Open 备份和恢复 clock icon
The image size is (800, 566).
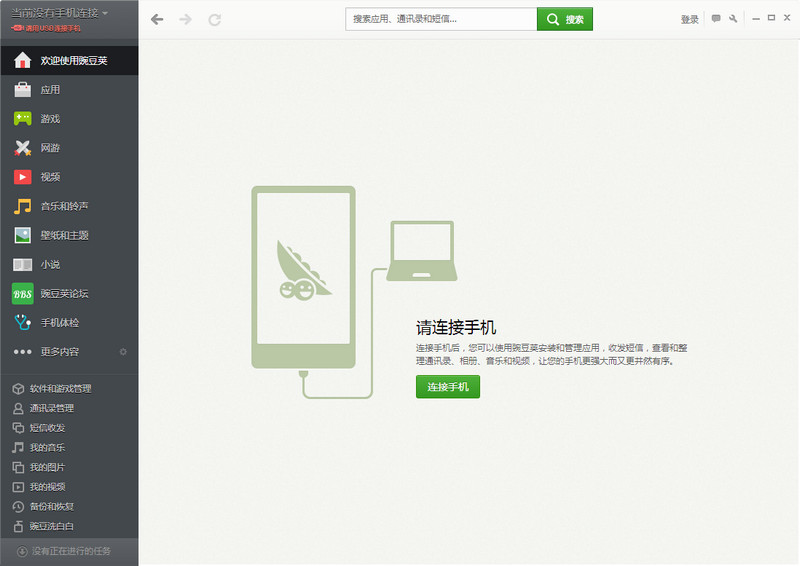pyautogui.click(x=18, y=506)
